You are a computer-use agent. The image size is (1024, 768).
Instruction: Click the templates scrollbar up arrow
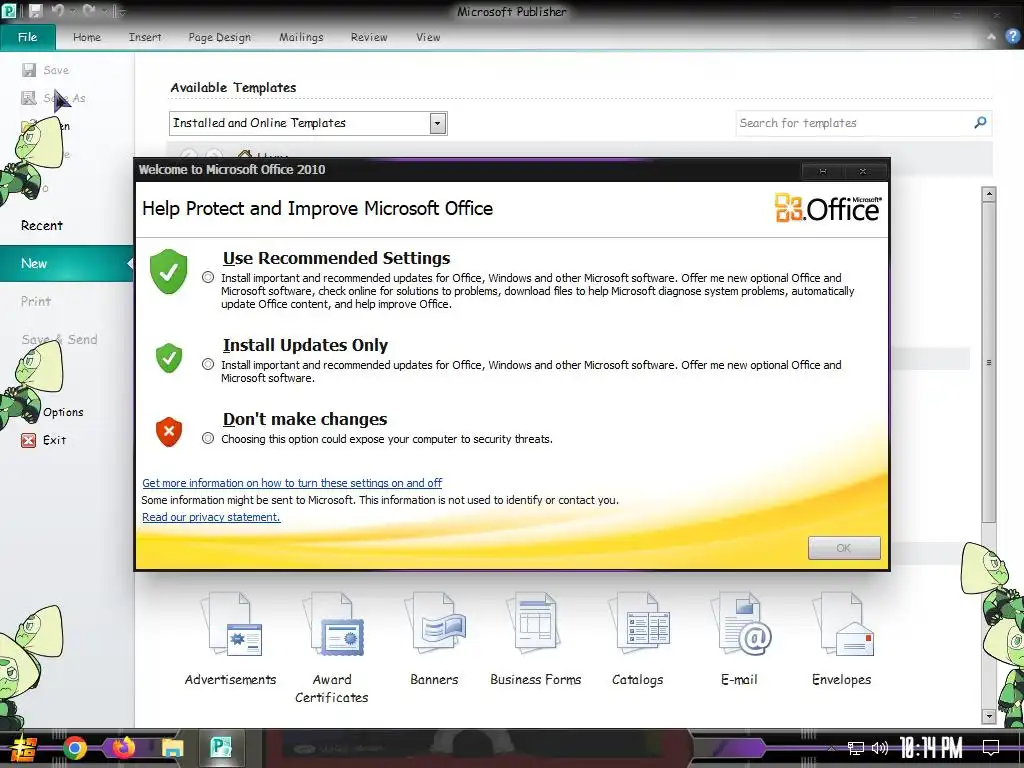(x=989, y=194)
